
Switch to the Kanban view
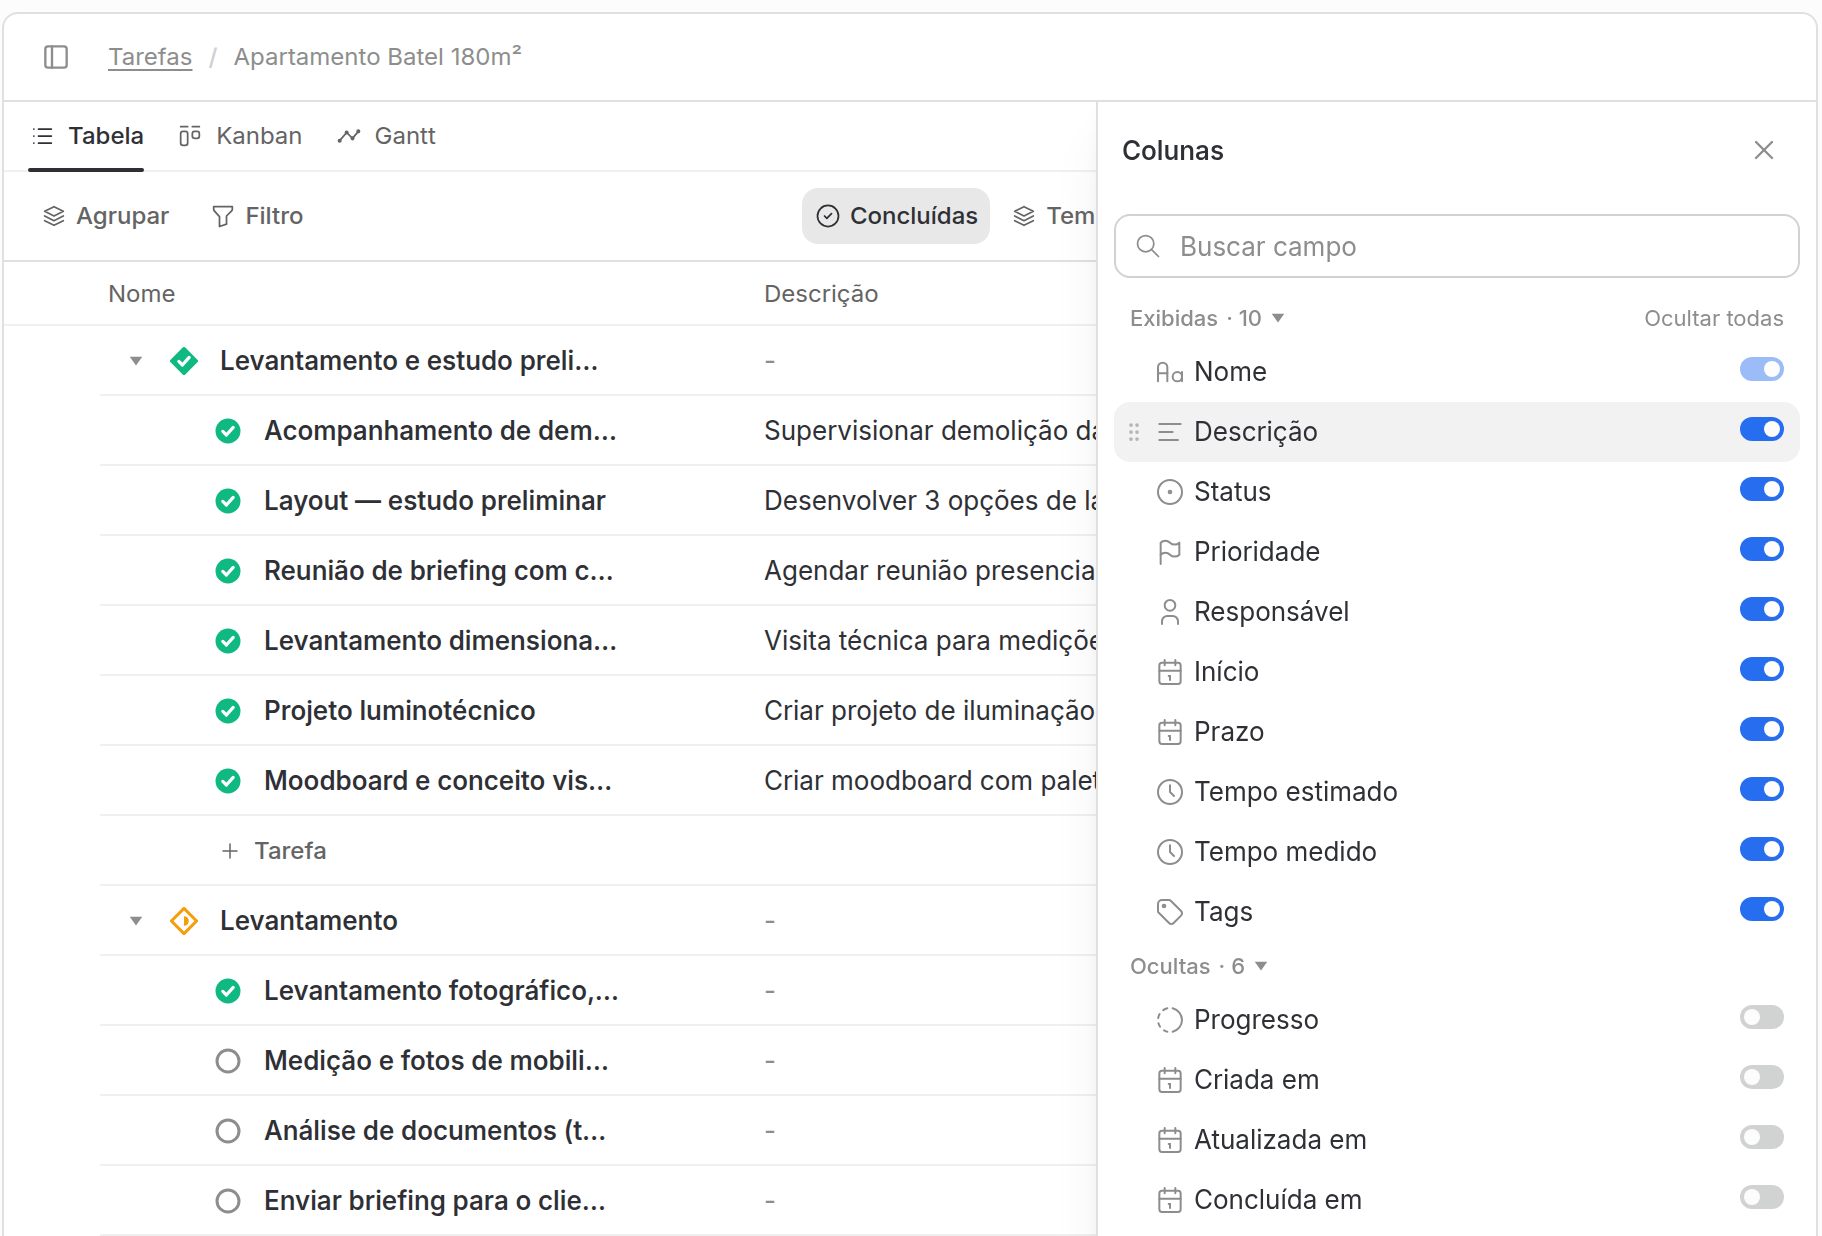coord(240,136)
